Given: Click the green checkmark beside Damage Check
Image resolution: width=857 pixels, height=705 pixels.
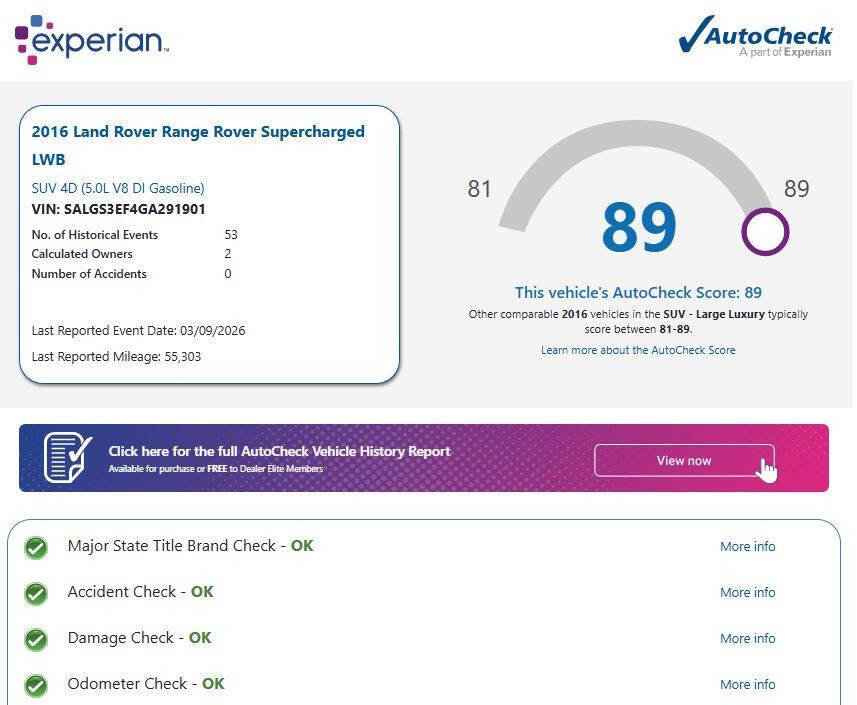Looking at the screenshot, I should pos(36,639).
